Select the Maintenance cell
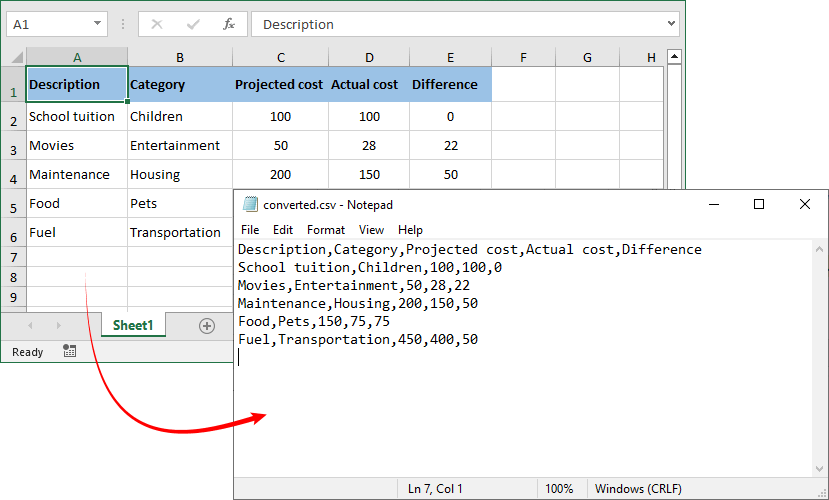Screen dimensions: 829x500 [77, 174]
